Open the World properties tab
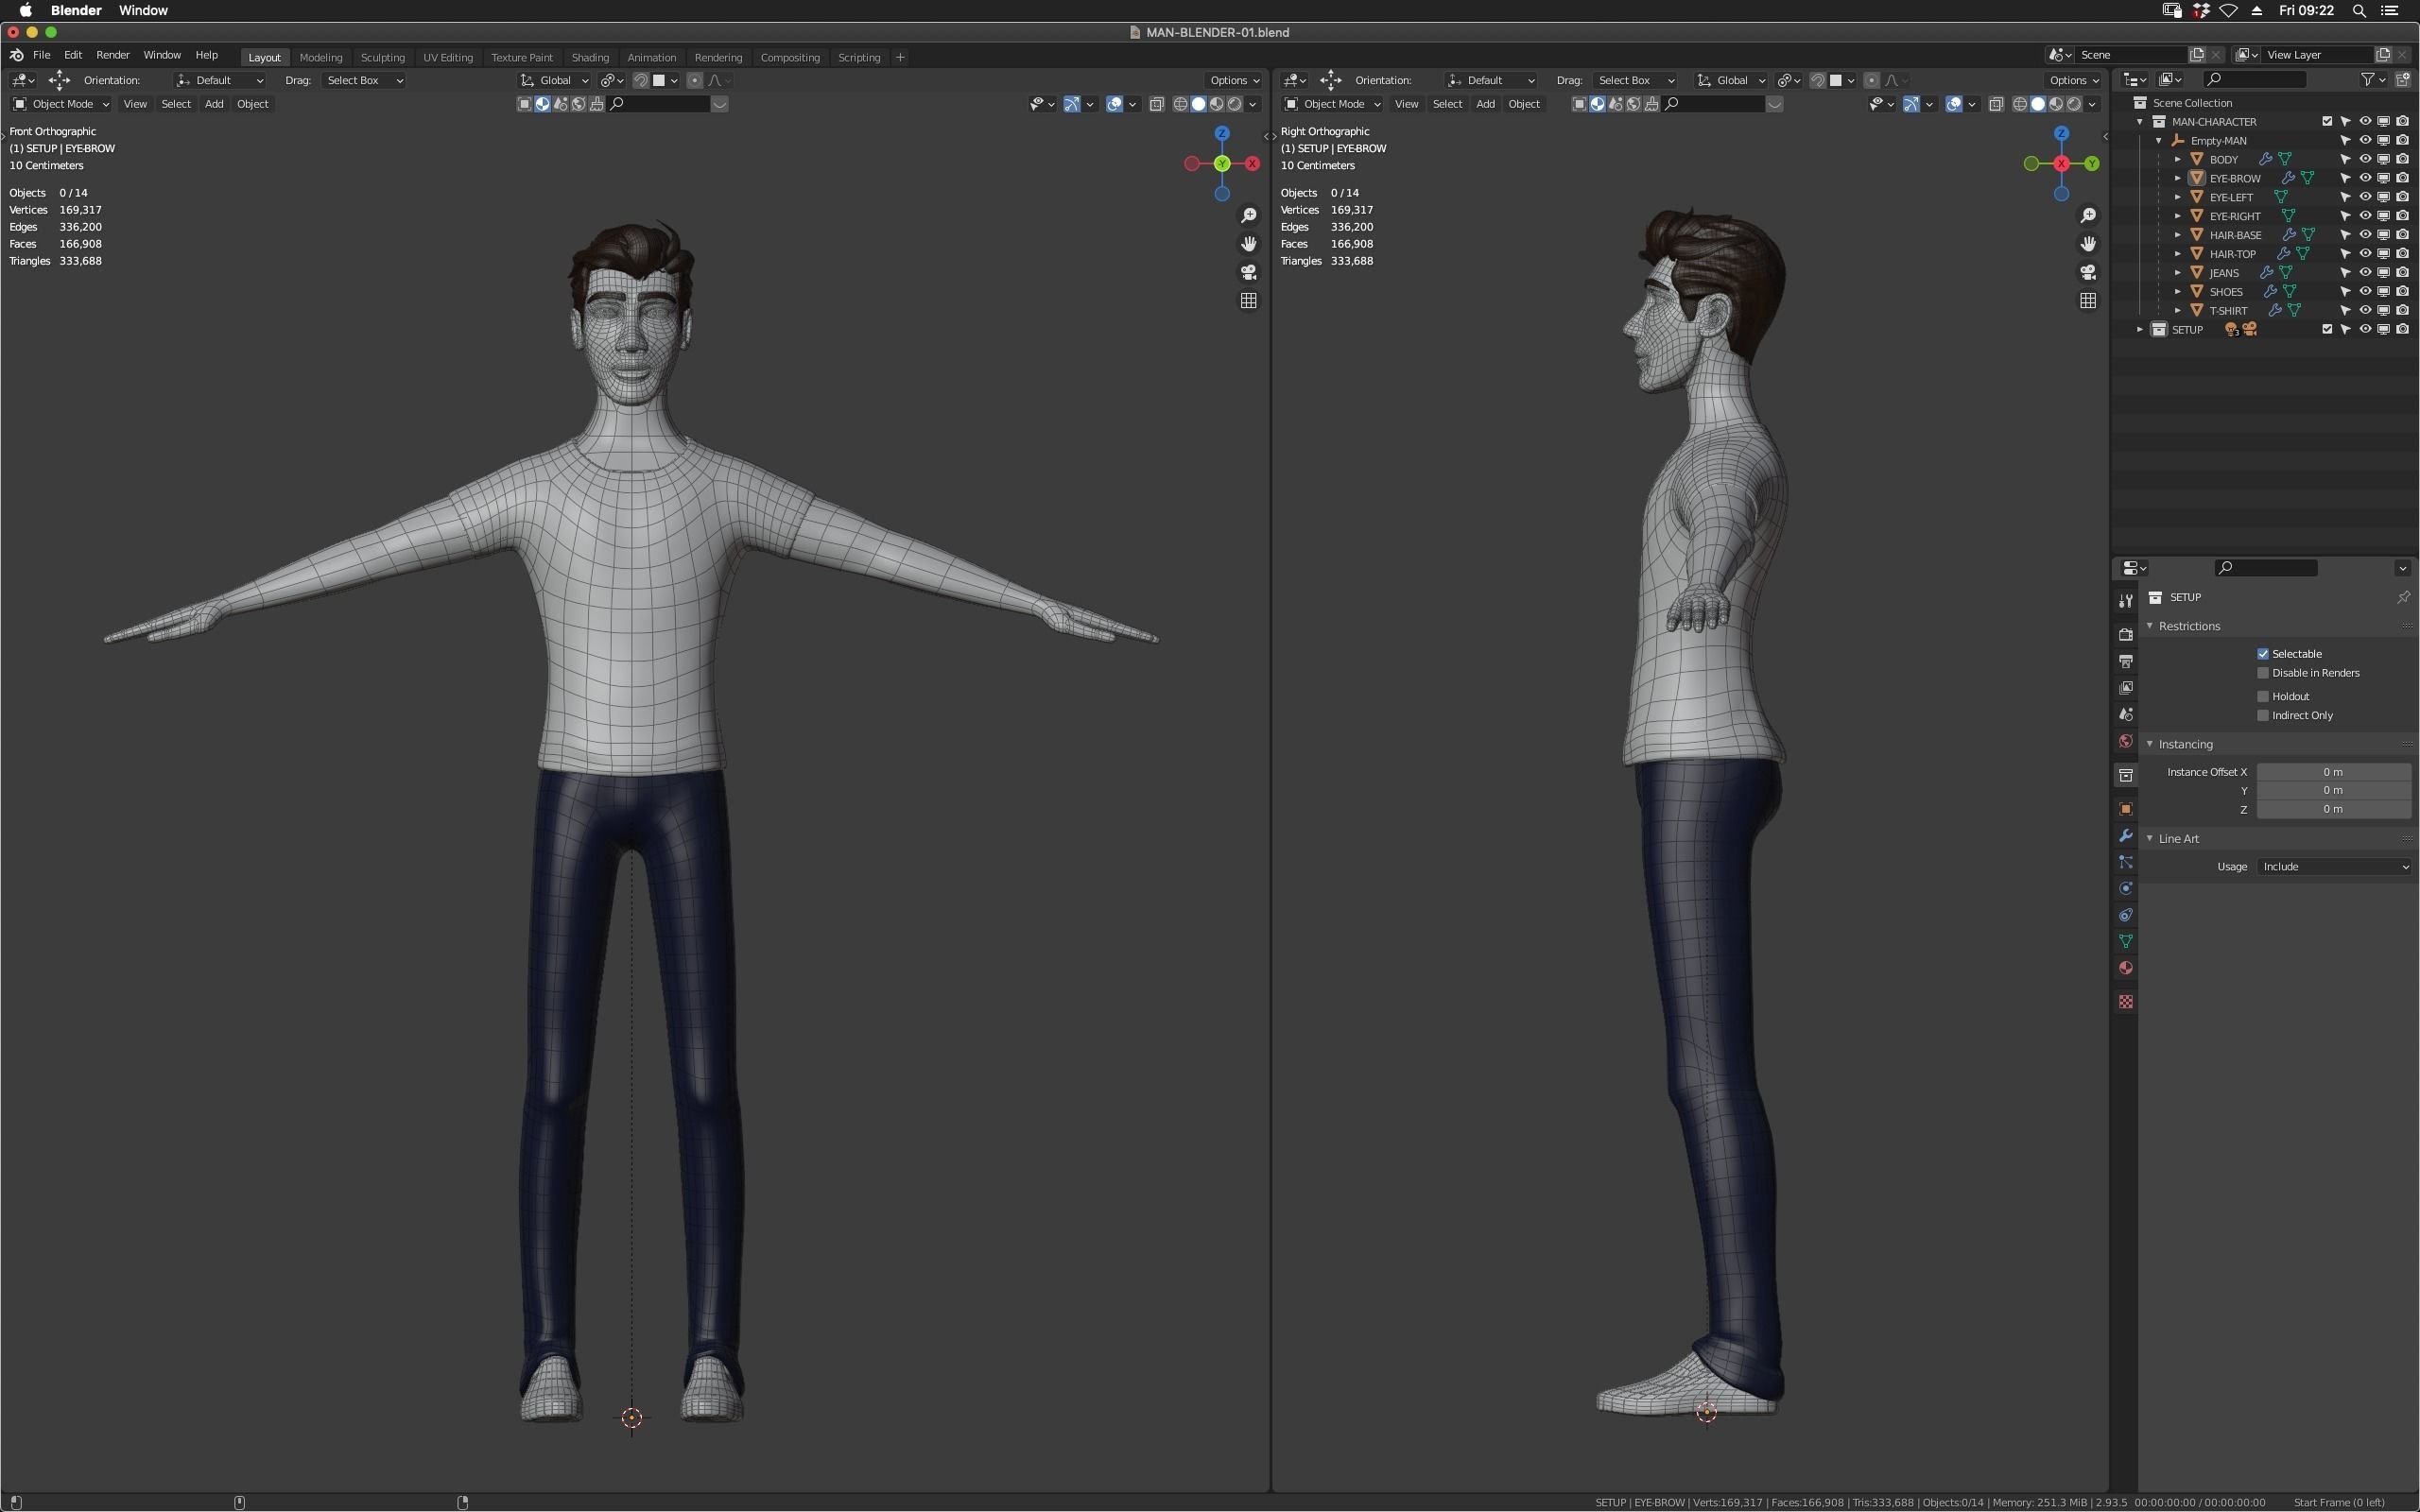2420x1512 pixels. tap(2125, 742)
